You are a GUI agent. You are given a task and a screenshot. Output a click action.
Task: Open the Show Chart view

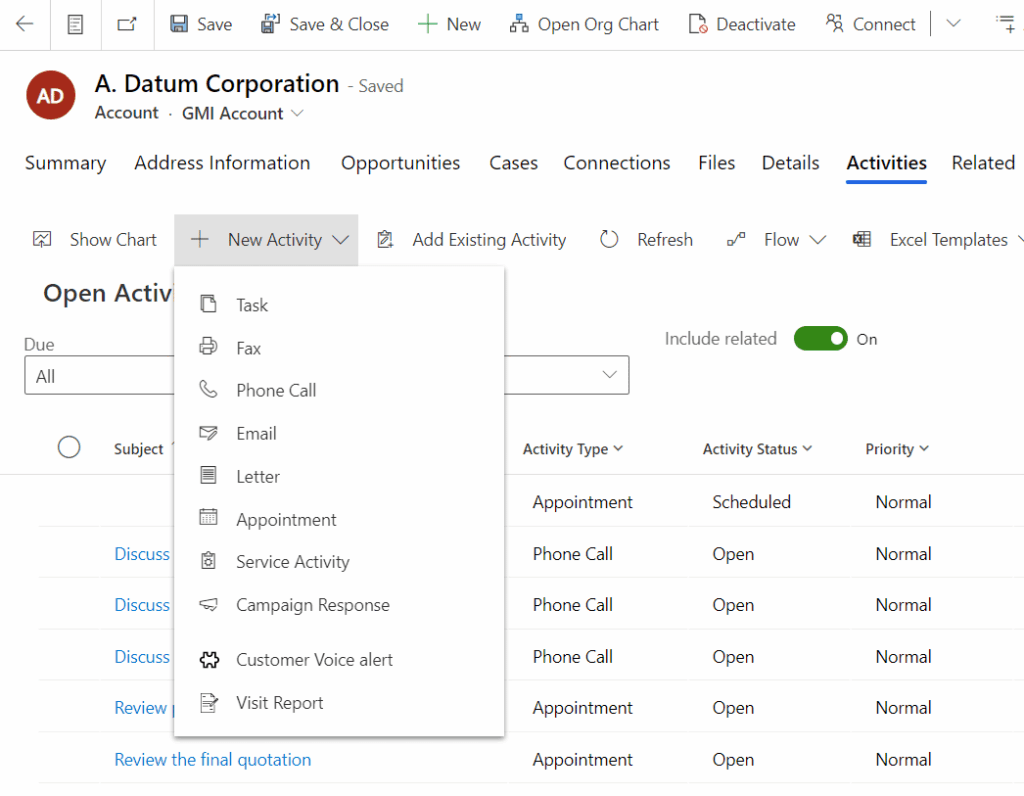click(96, 240)
